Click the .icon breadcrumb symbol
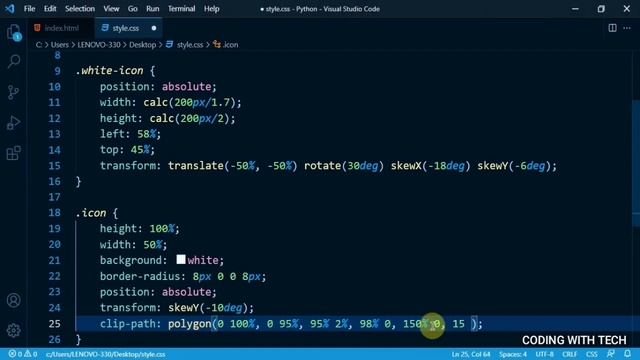Screen dimensions: 640x360 (226, 44)
